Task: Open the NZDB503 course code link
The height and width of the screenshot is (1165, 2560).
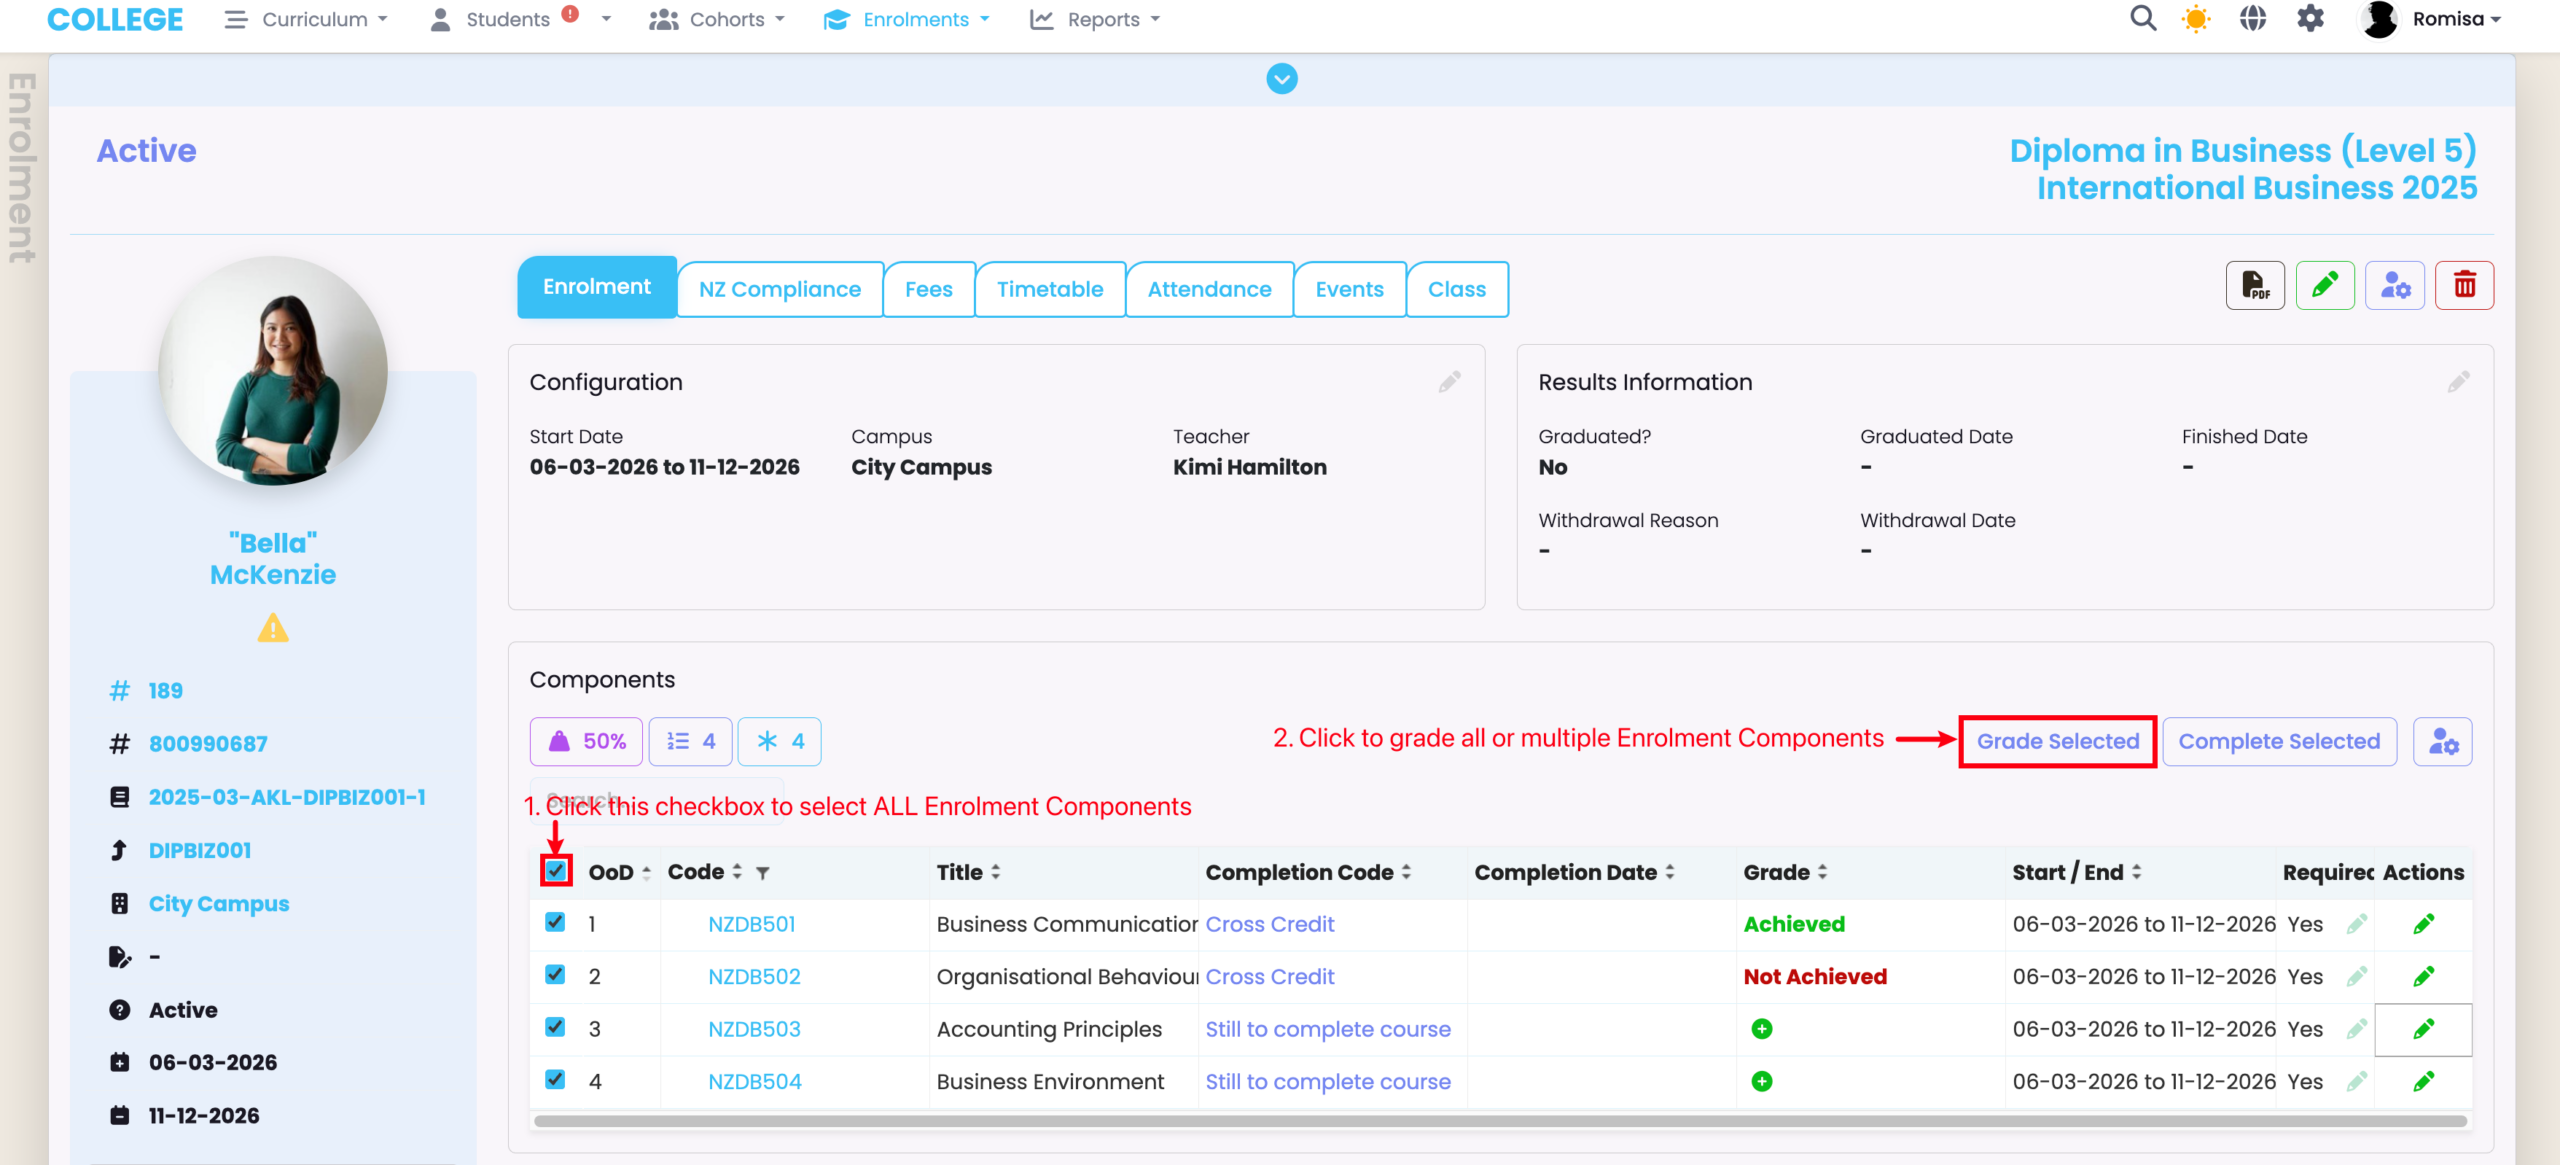Action: [x=754, y=1029]
